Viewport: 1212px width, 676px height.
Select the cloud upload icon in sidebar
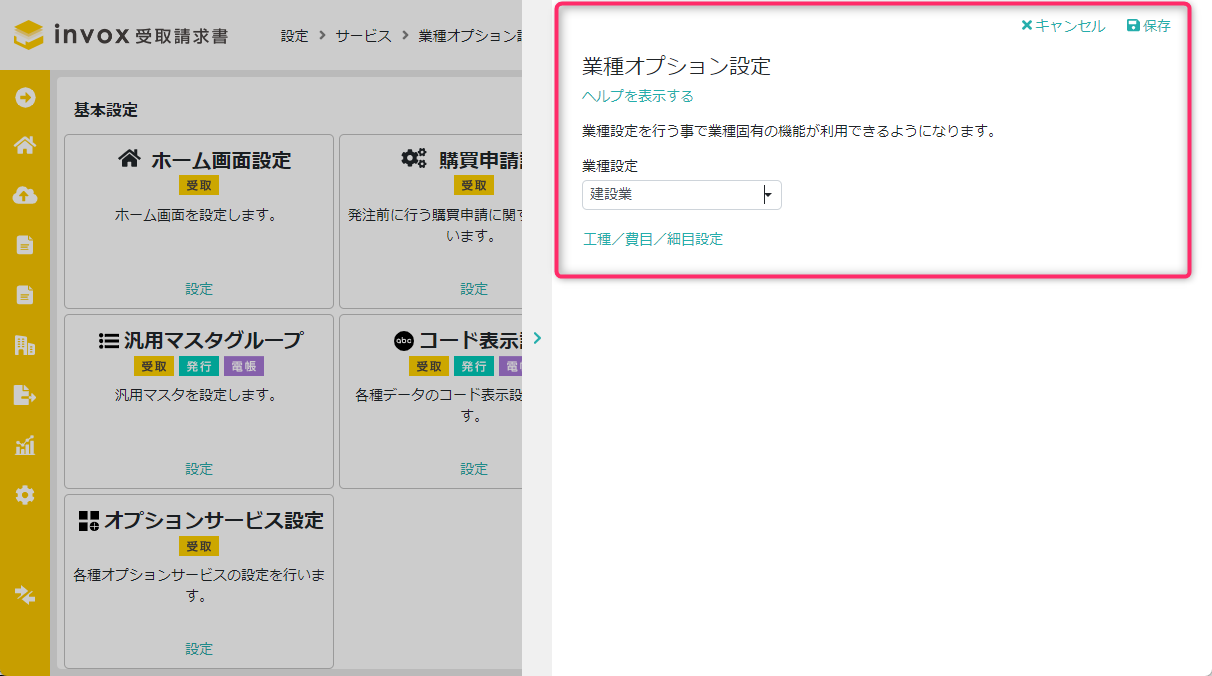click(25, 195)
